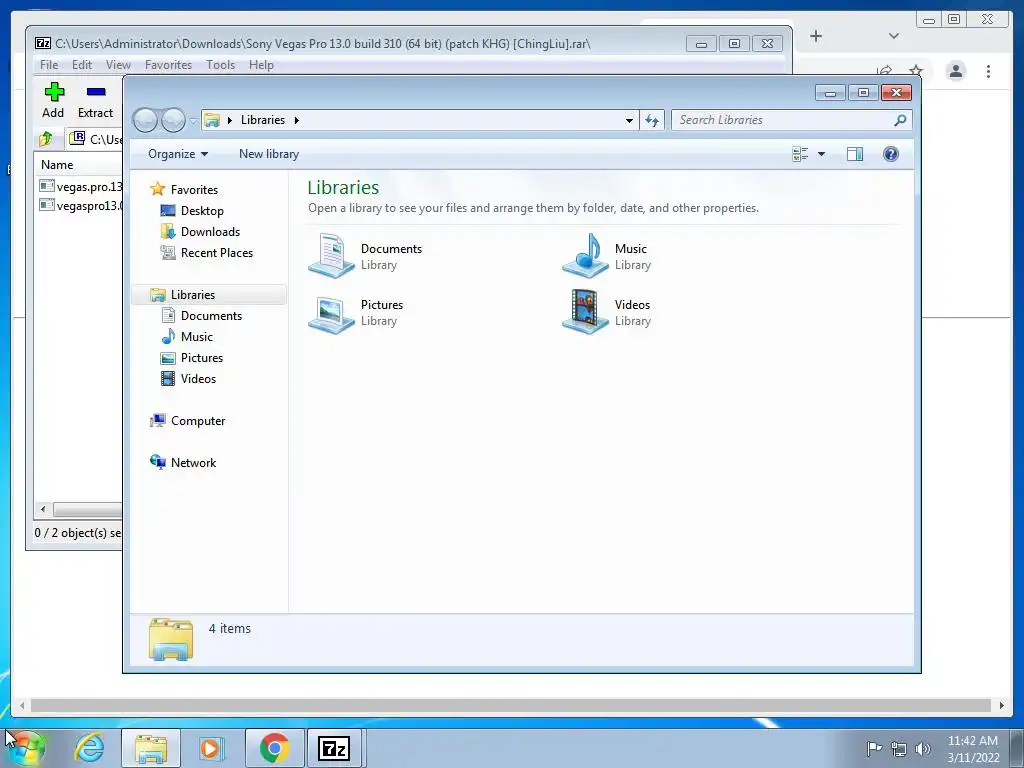Open the network tray icon
Screen dimensions: 1024x768
(x=899, y=748)
